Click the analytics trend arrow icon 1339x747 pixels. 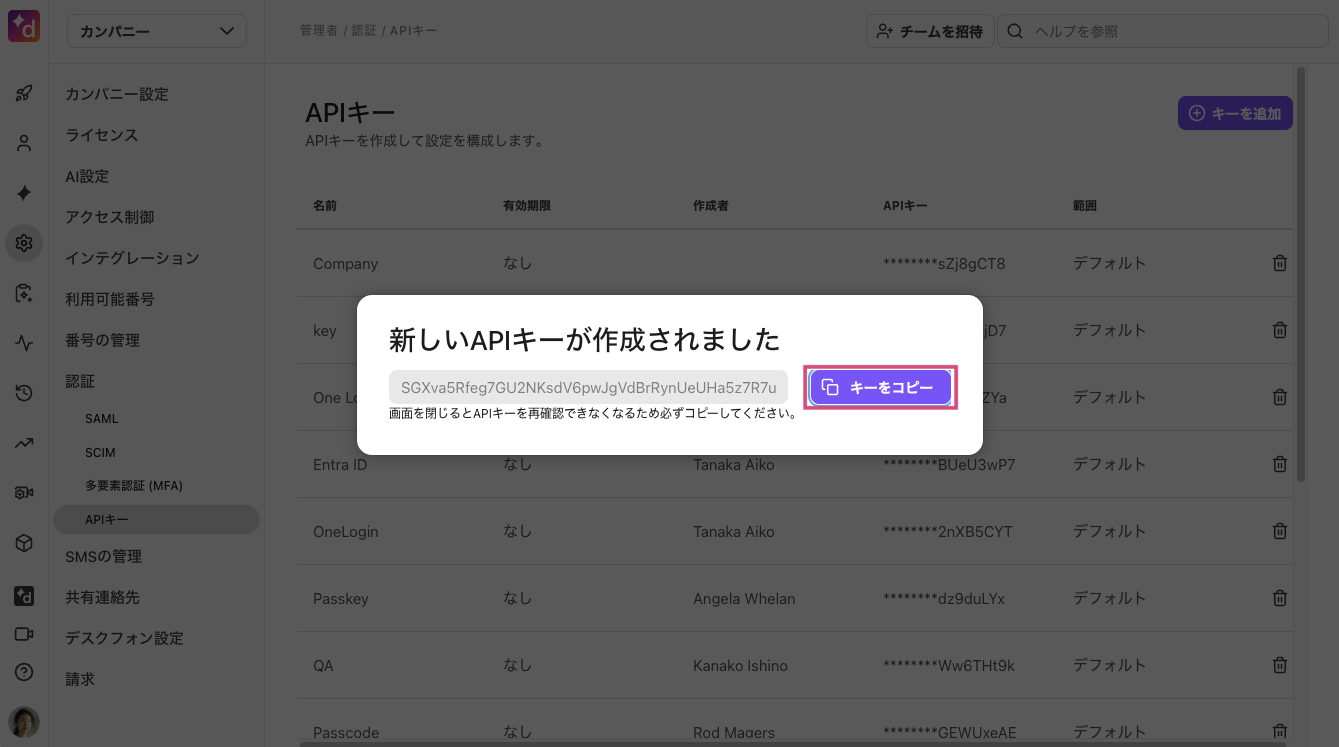point(24,443)
